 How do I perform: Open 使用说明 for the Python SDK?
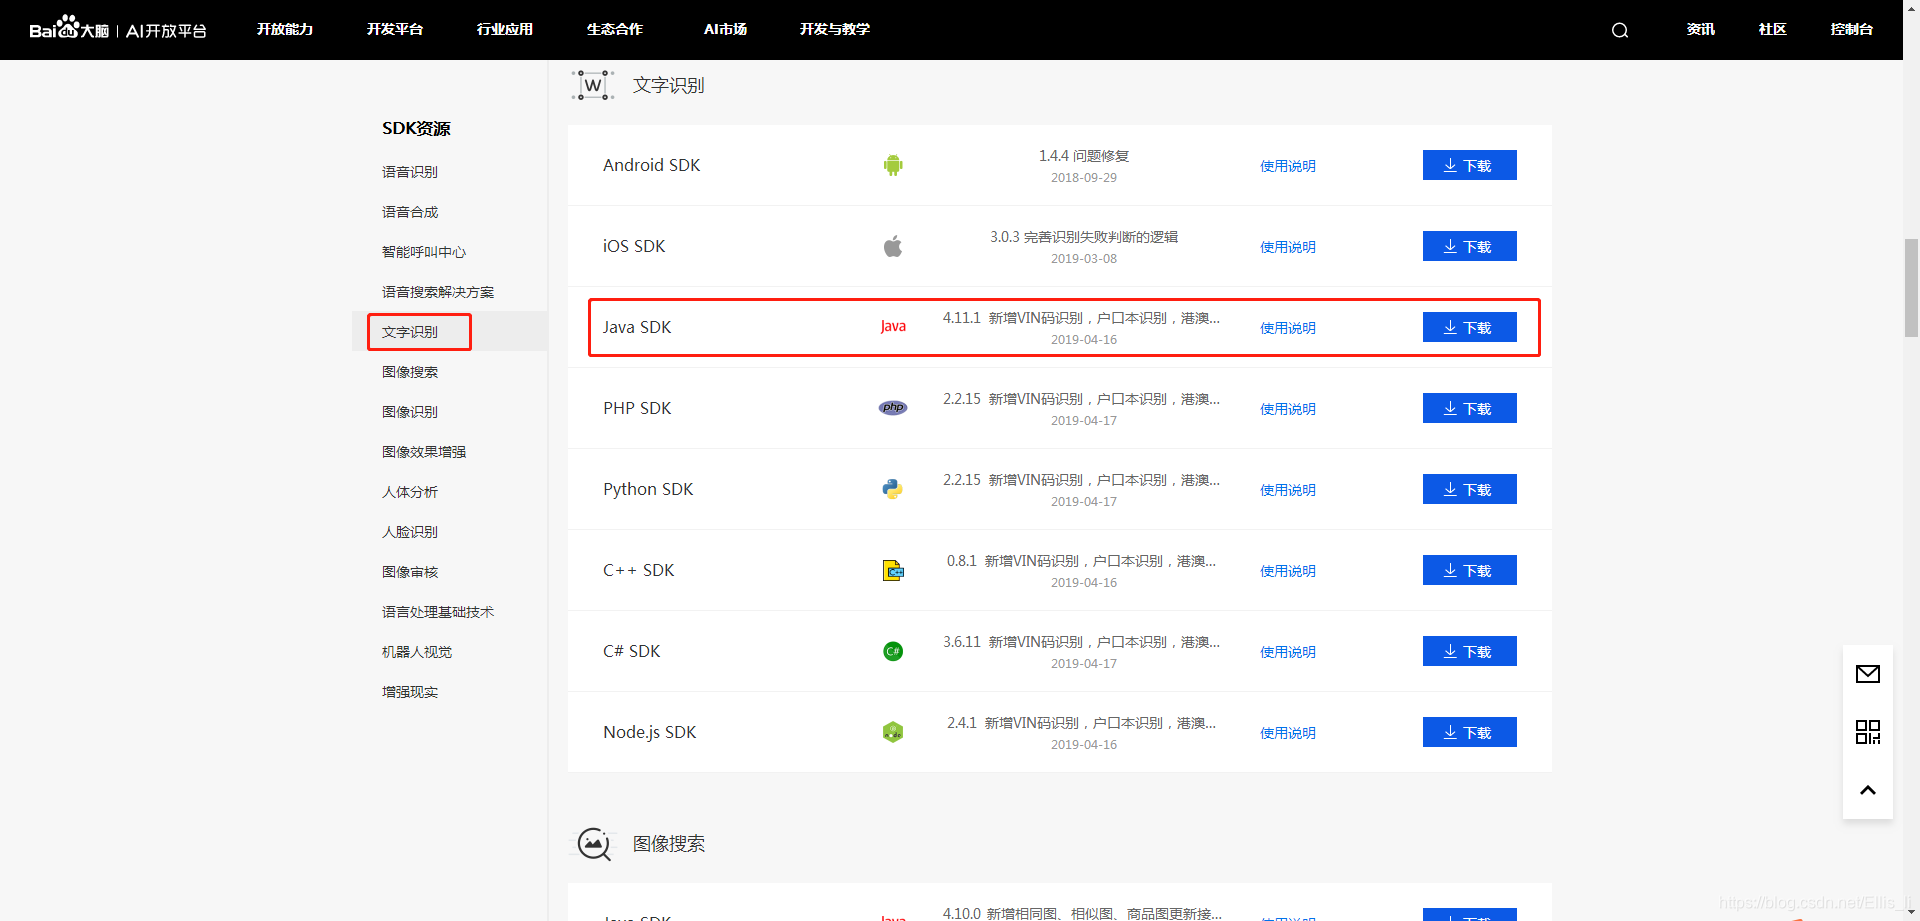click(1288, 490)
